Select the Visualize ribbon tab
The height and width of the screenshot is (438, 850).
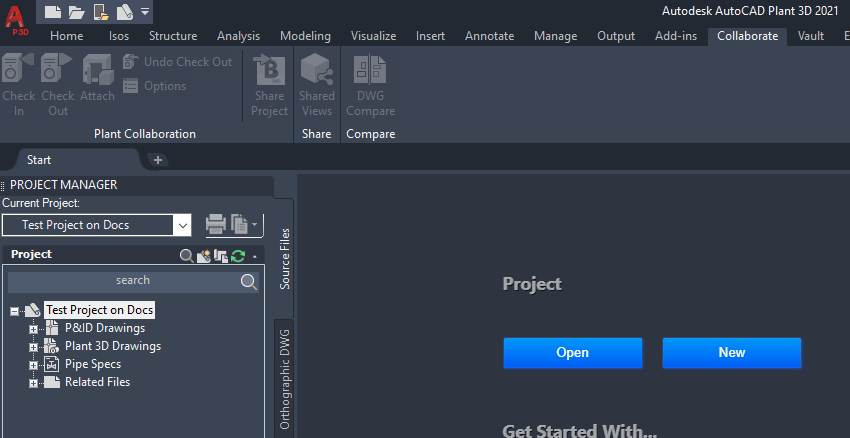coord(374,36)
